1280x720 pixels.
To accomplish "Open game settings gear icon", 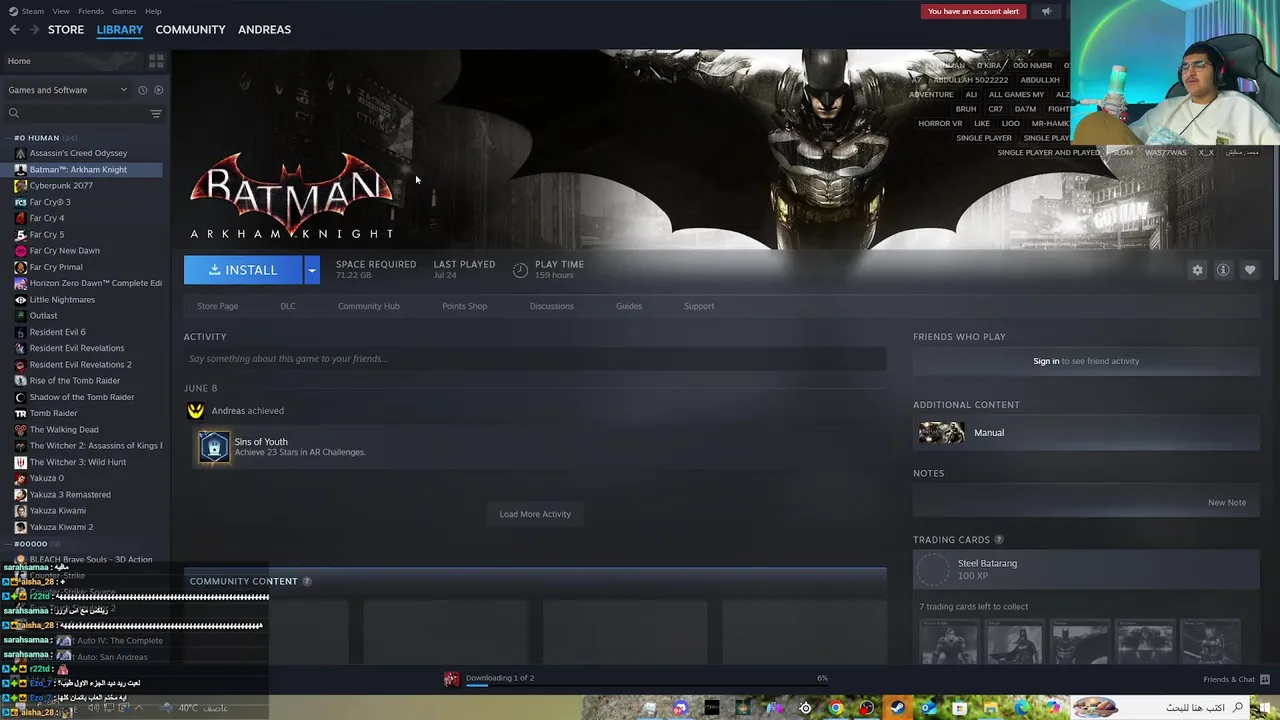I will (x=1197, y=270).
